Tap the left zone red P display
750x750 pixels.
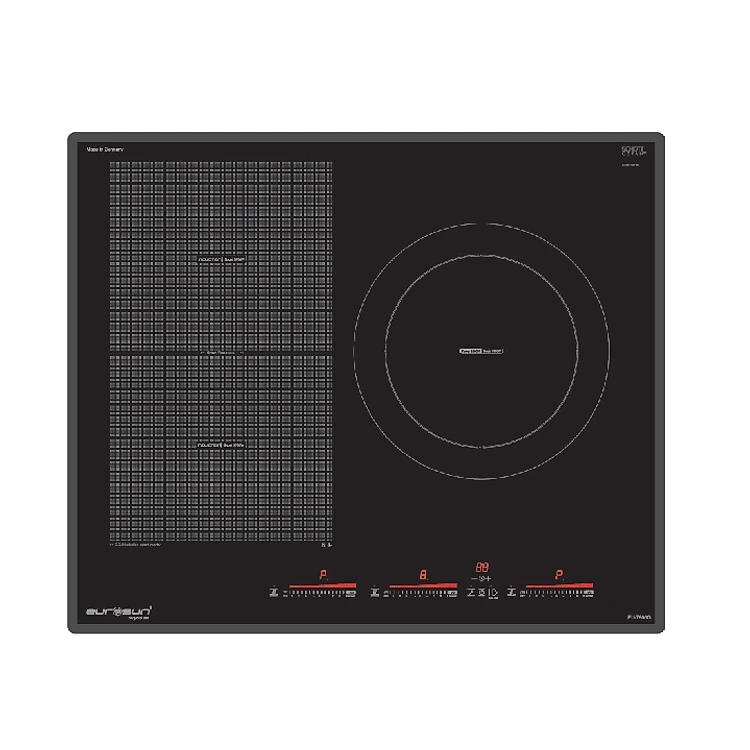[x=322, y=575]
